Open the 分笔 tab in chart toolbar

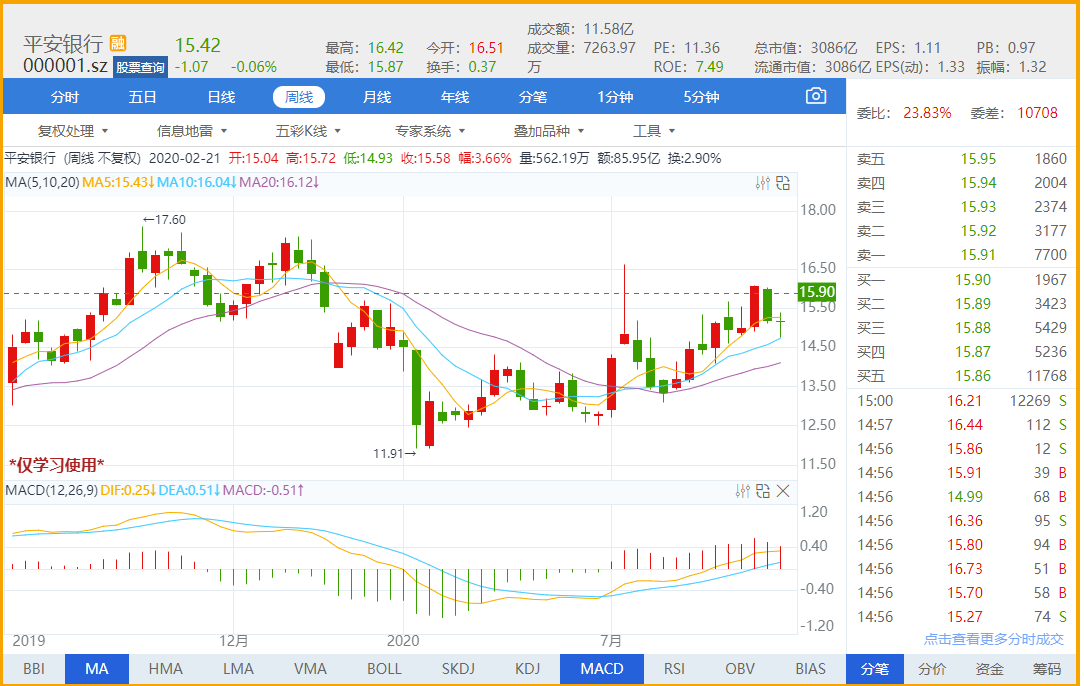click(532, 97)
